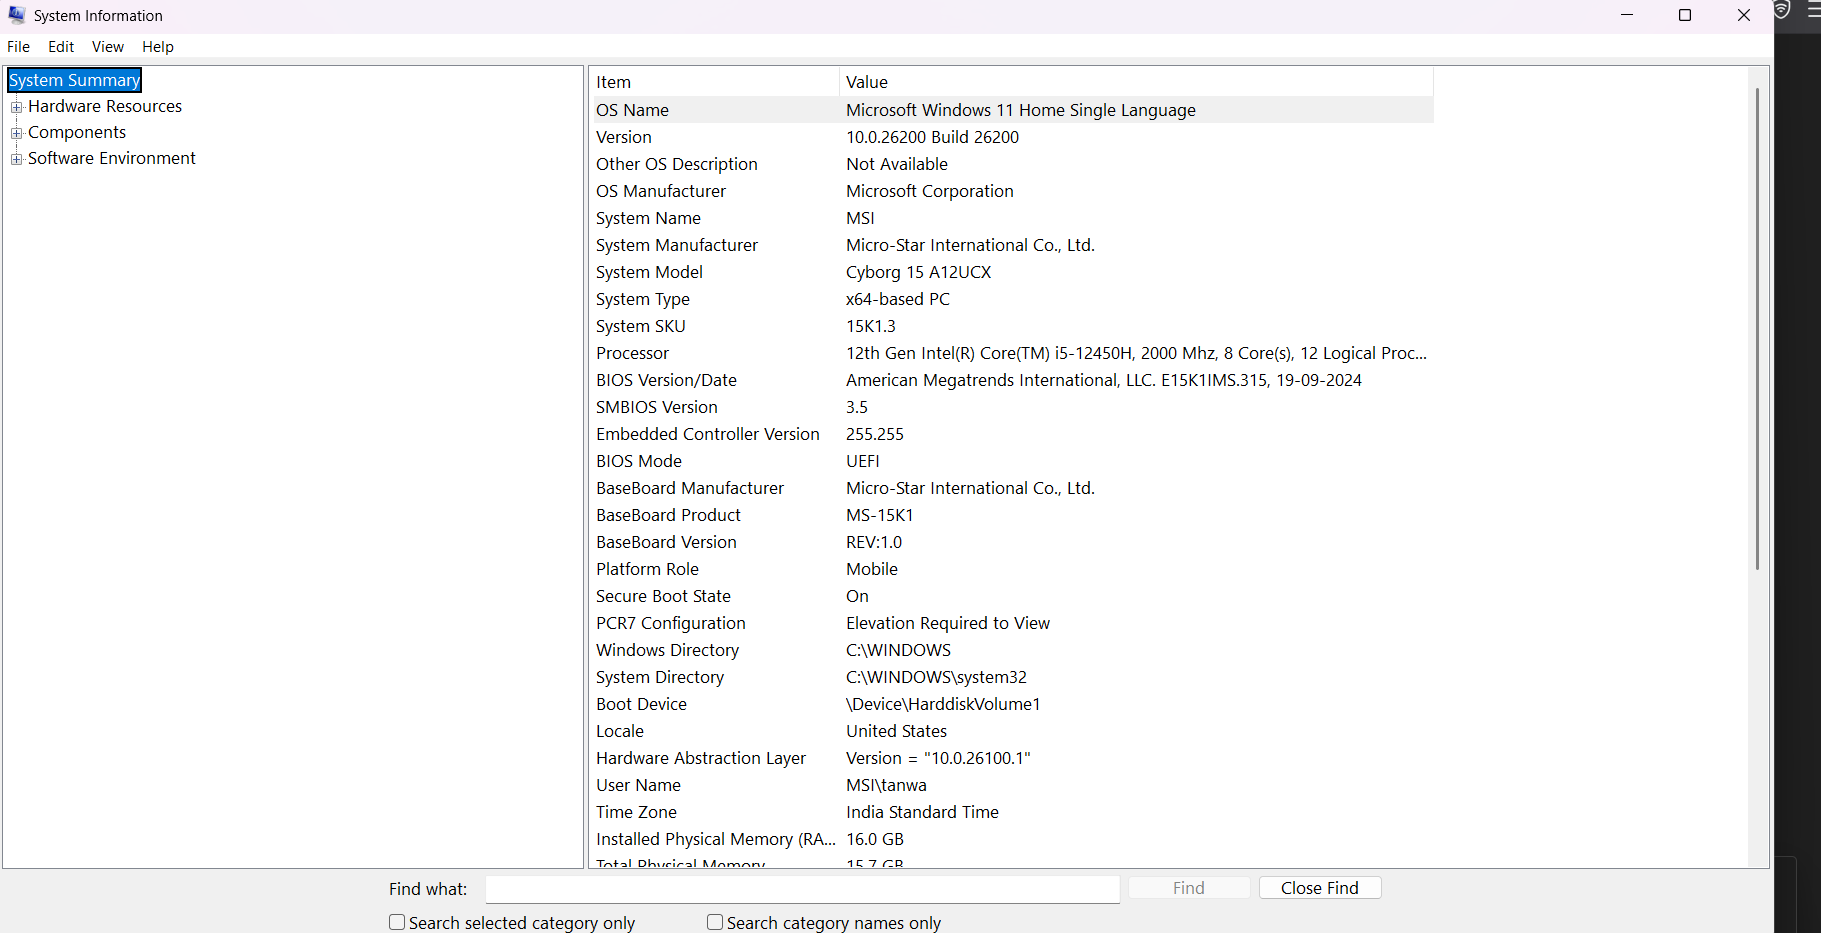Select the Hardware Abstraction Layer row label

coord(701,758)
